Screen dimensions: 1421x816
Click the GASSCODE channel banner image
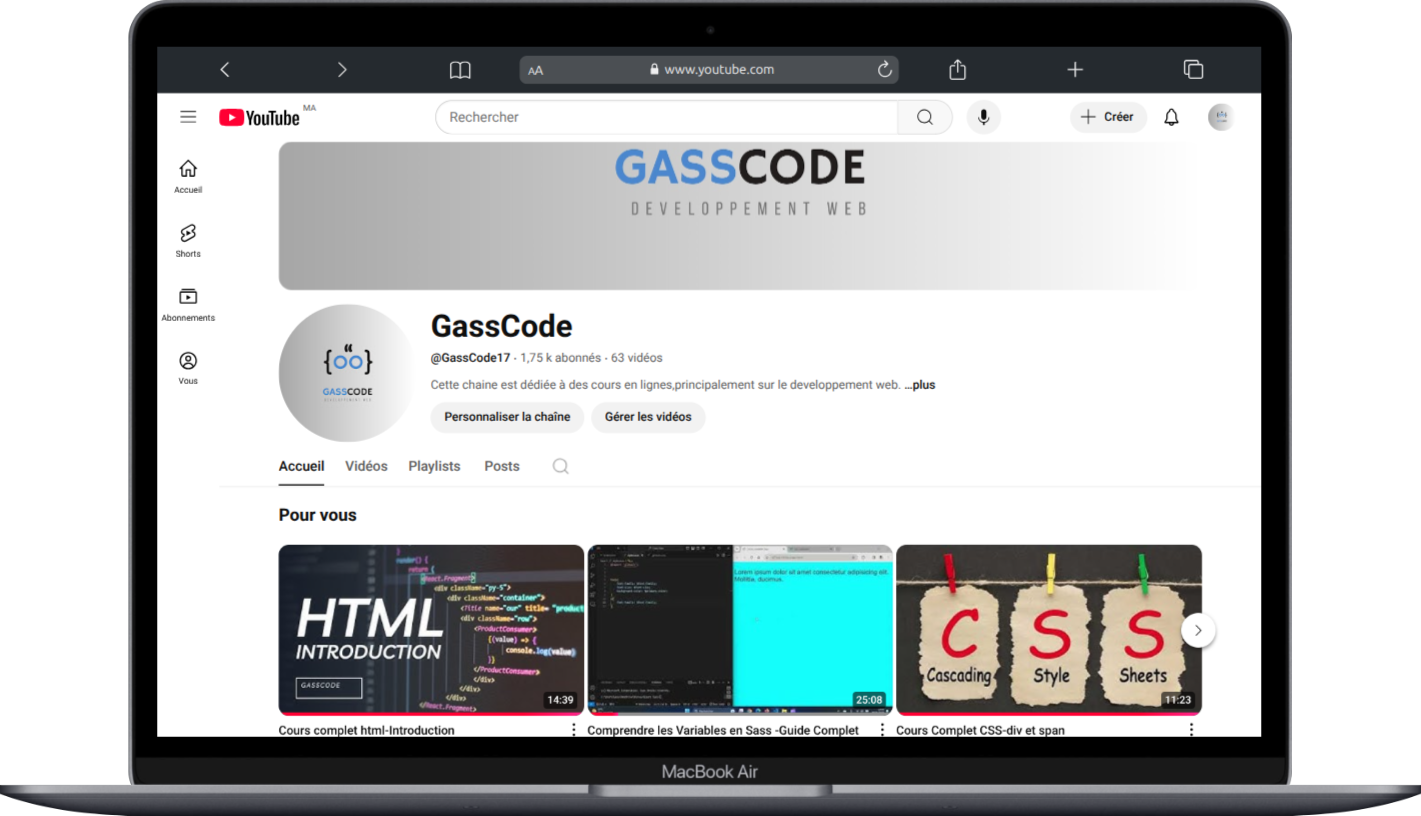point(740,216)
